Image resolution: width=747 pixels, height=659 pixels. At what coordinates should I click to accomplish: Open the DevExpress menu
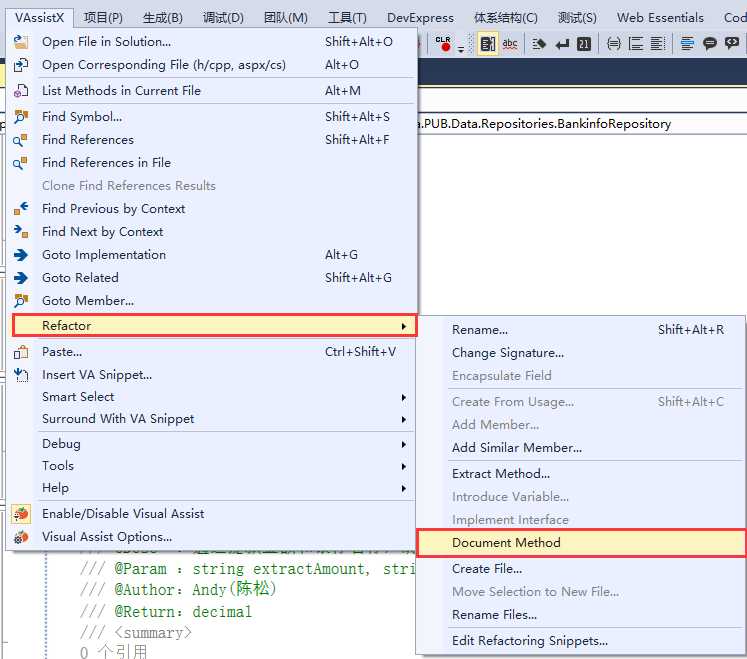420,18
